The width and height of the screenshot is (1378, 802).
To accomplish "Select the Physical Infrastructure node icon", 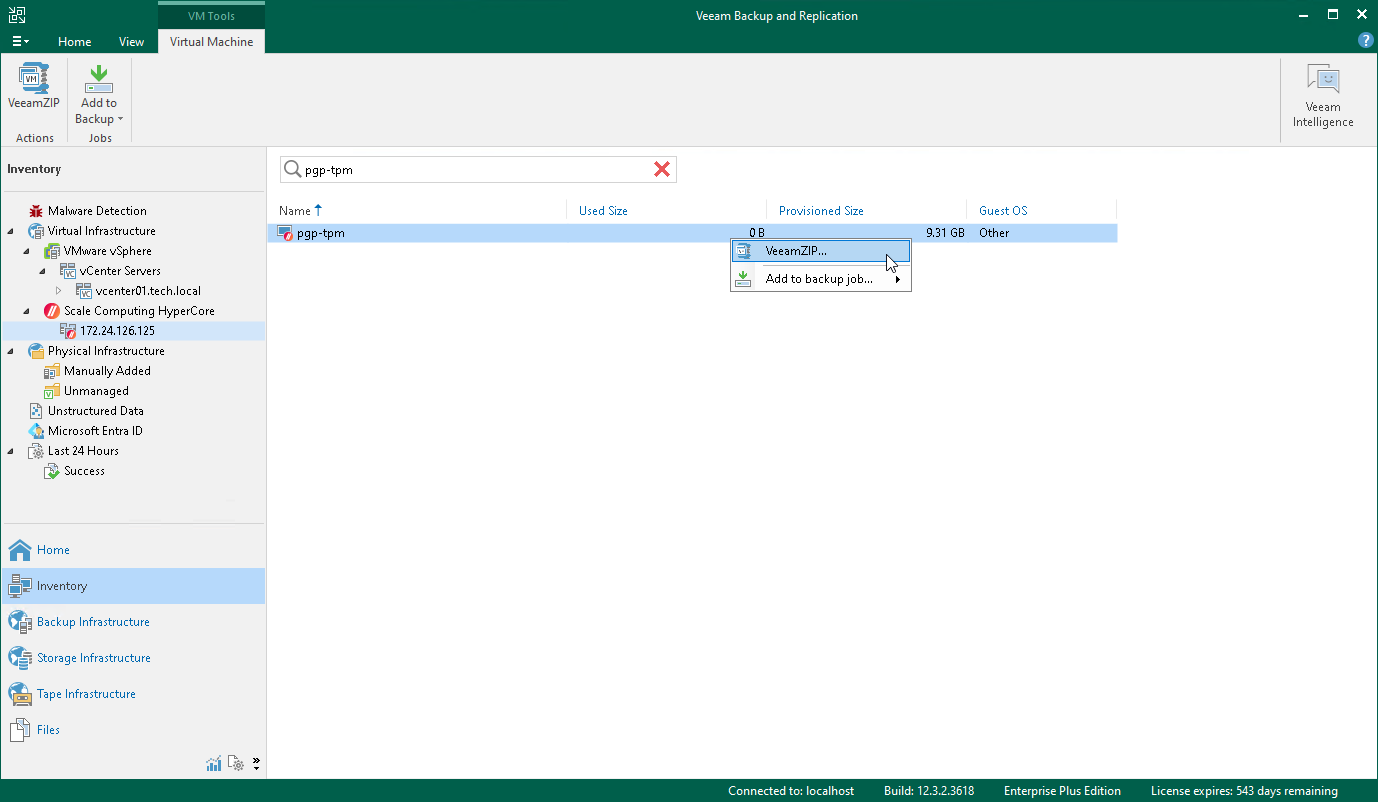I will pyautogui.click(x=36, y=351).
